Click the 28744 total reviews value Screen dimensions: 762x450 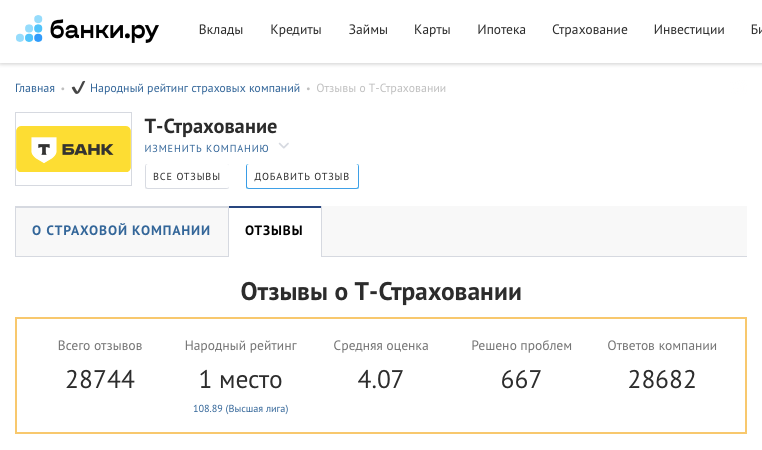pos(100,380)
